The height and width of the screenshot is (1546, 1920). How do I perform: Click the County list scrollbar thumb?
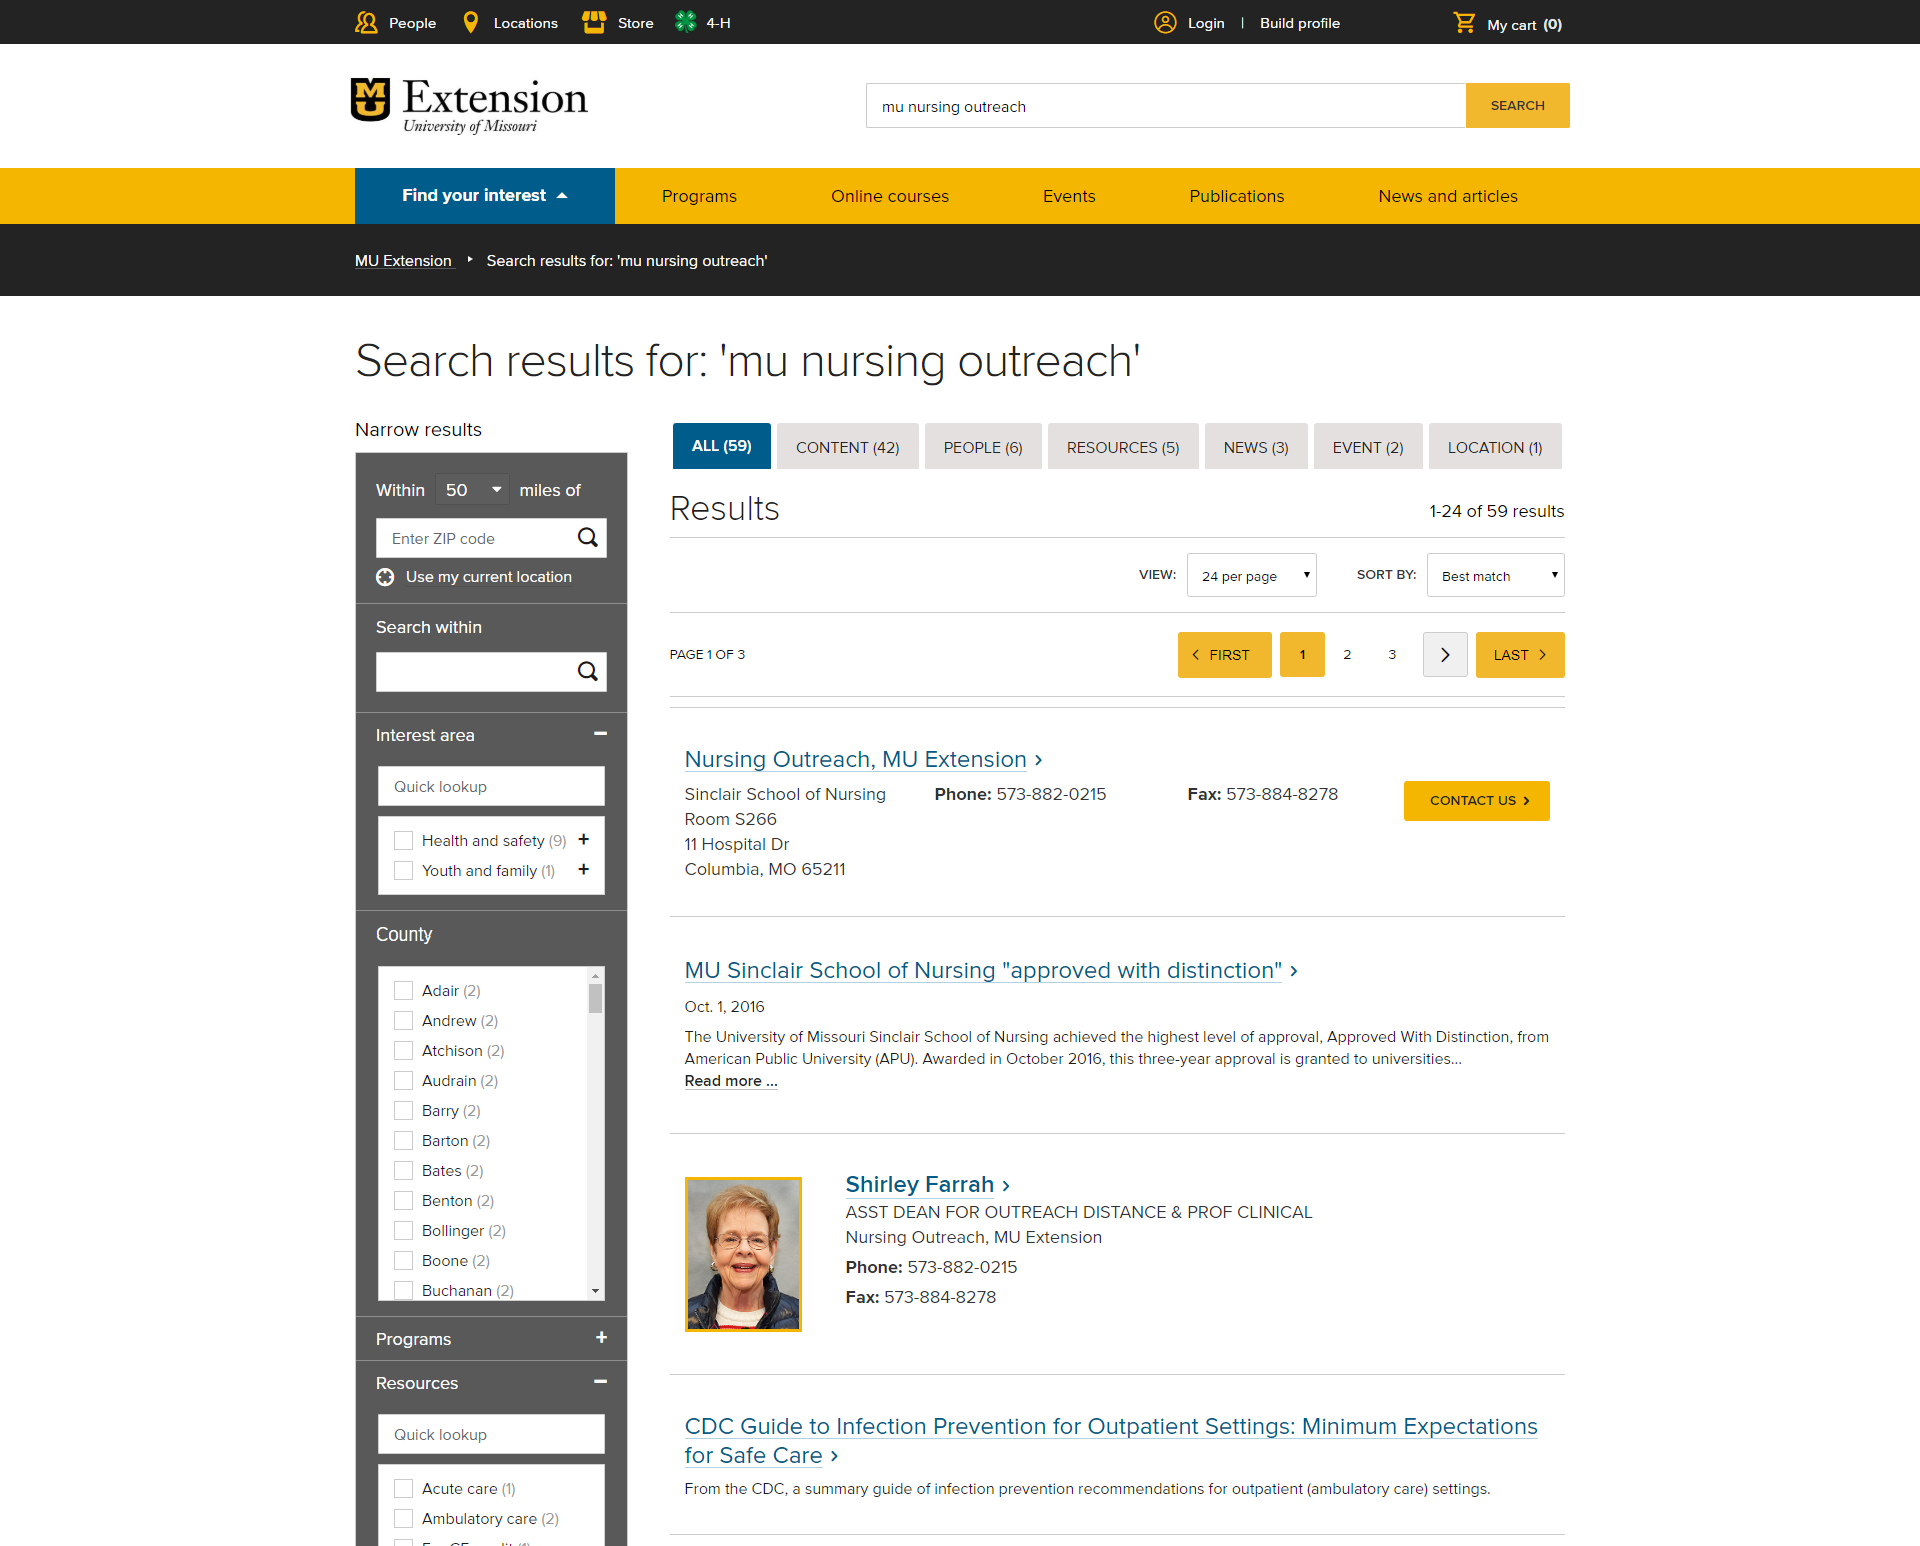tap(595, 998)
